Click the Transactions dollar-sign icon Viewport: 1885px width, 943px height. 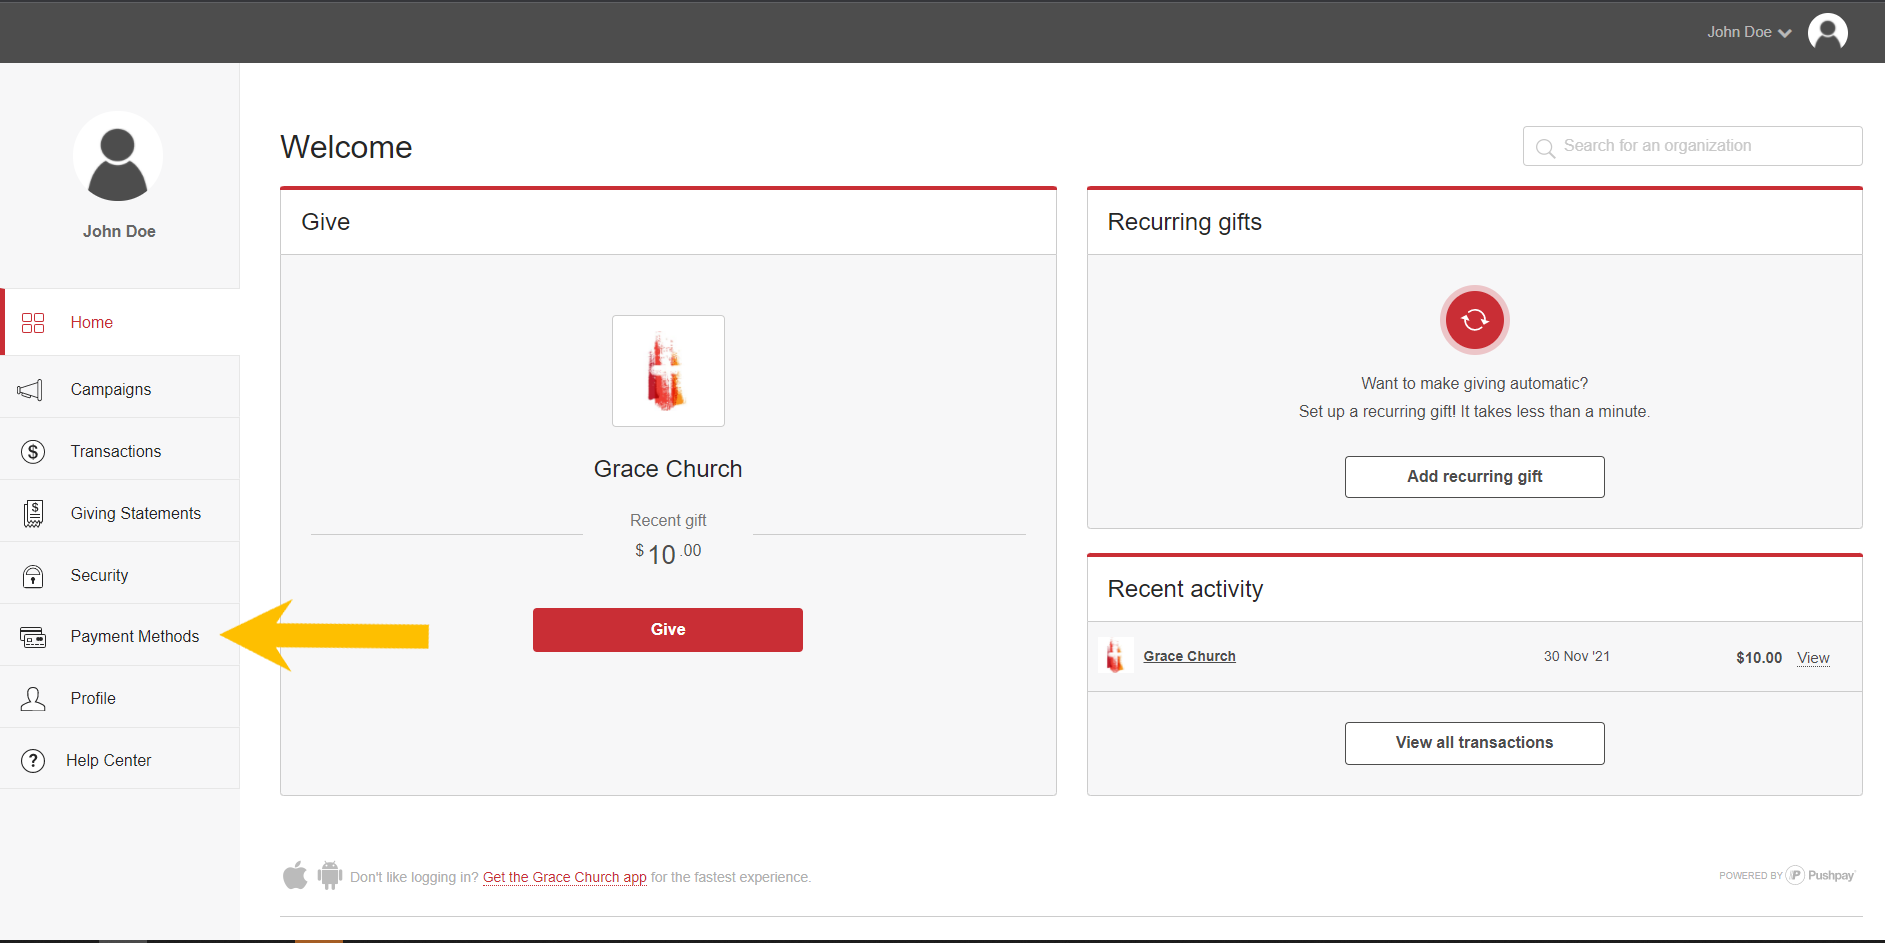coord(33,451)
